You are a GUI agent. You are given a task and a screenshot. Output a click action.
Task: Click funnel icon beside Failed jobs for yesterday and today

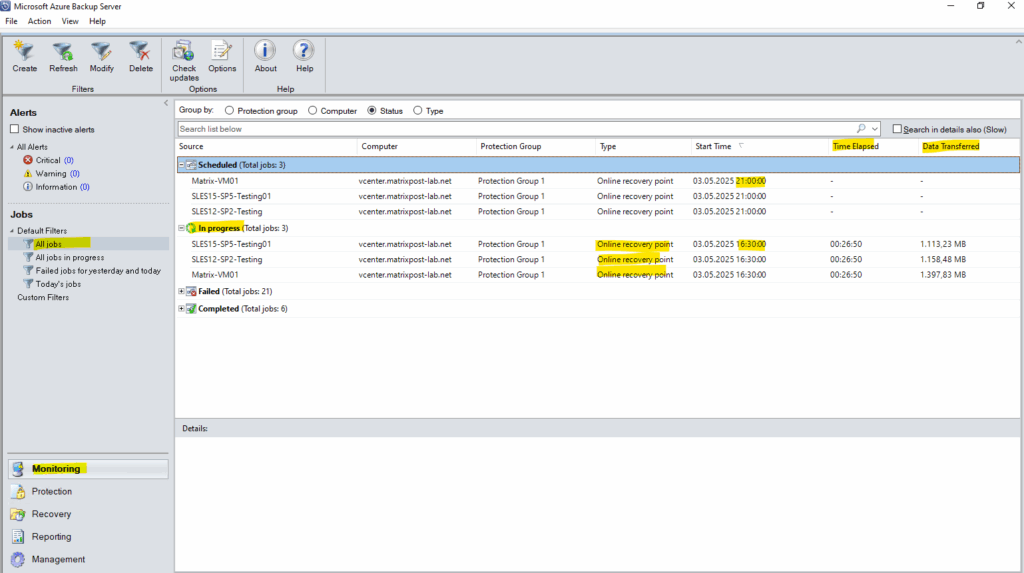click(28, 270)
